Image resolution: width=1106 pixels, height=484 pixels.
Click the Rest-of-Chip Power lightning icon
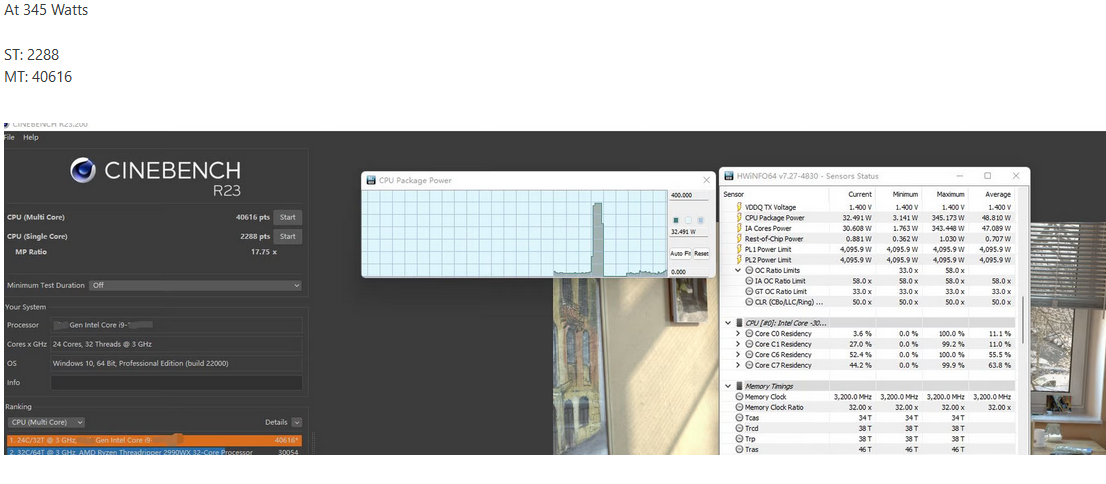pyautogui.click(x=739, y=239)
